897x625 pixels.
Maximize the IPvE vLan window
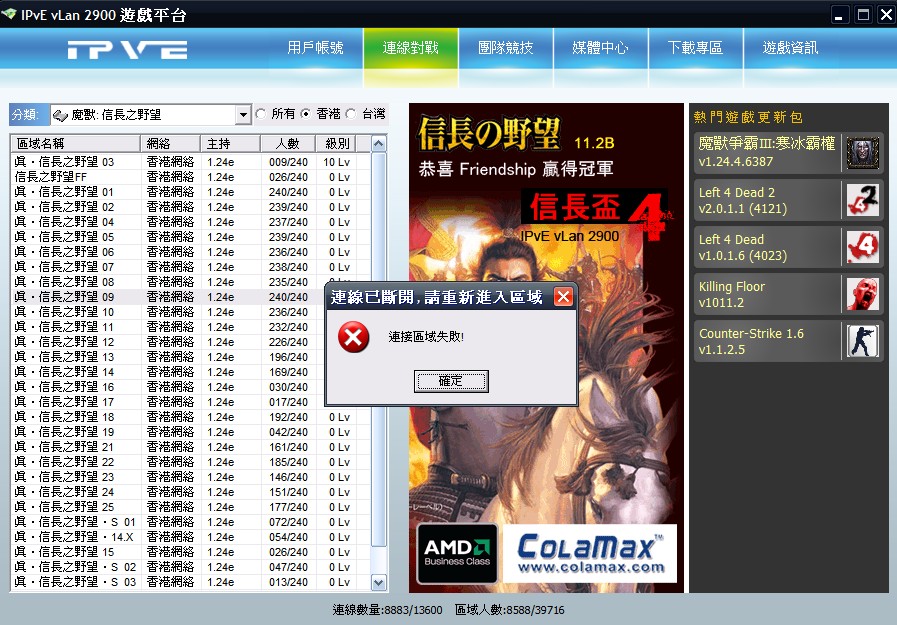tap(863, 14)
